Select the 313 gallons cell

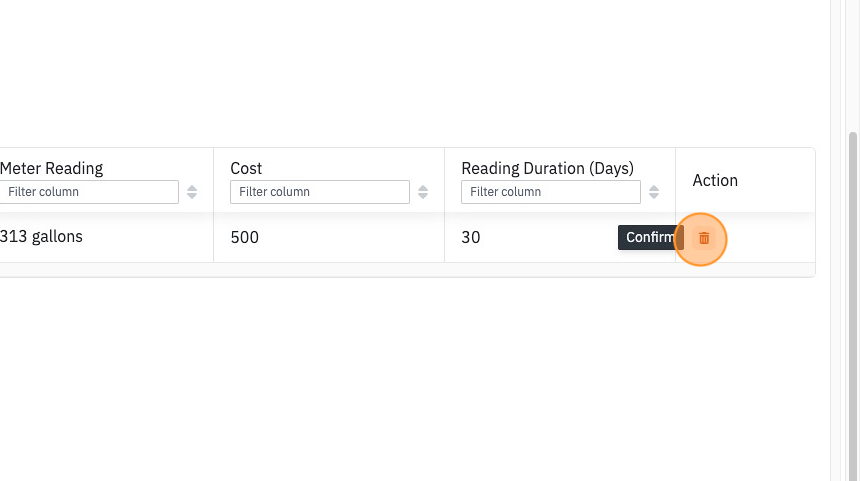click(x=41, y=236)
